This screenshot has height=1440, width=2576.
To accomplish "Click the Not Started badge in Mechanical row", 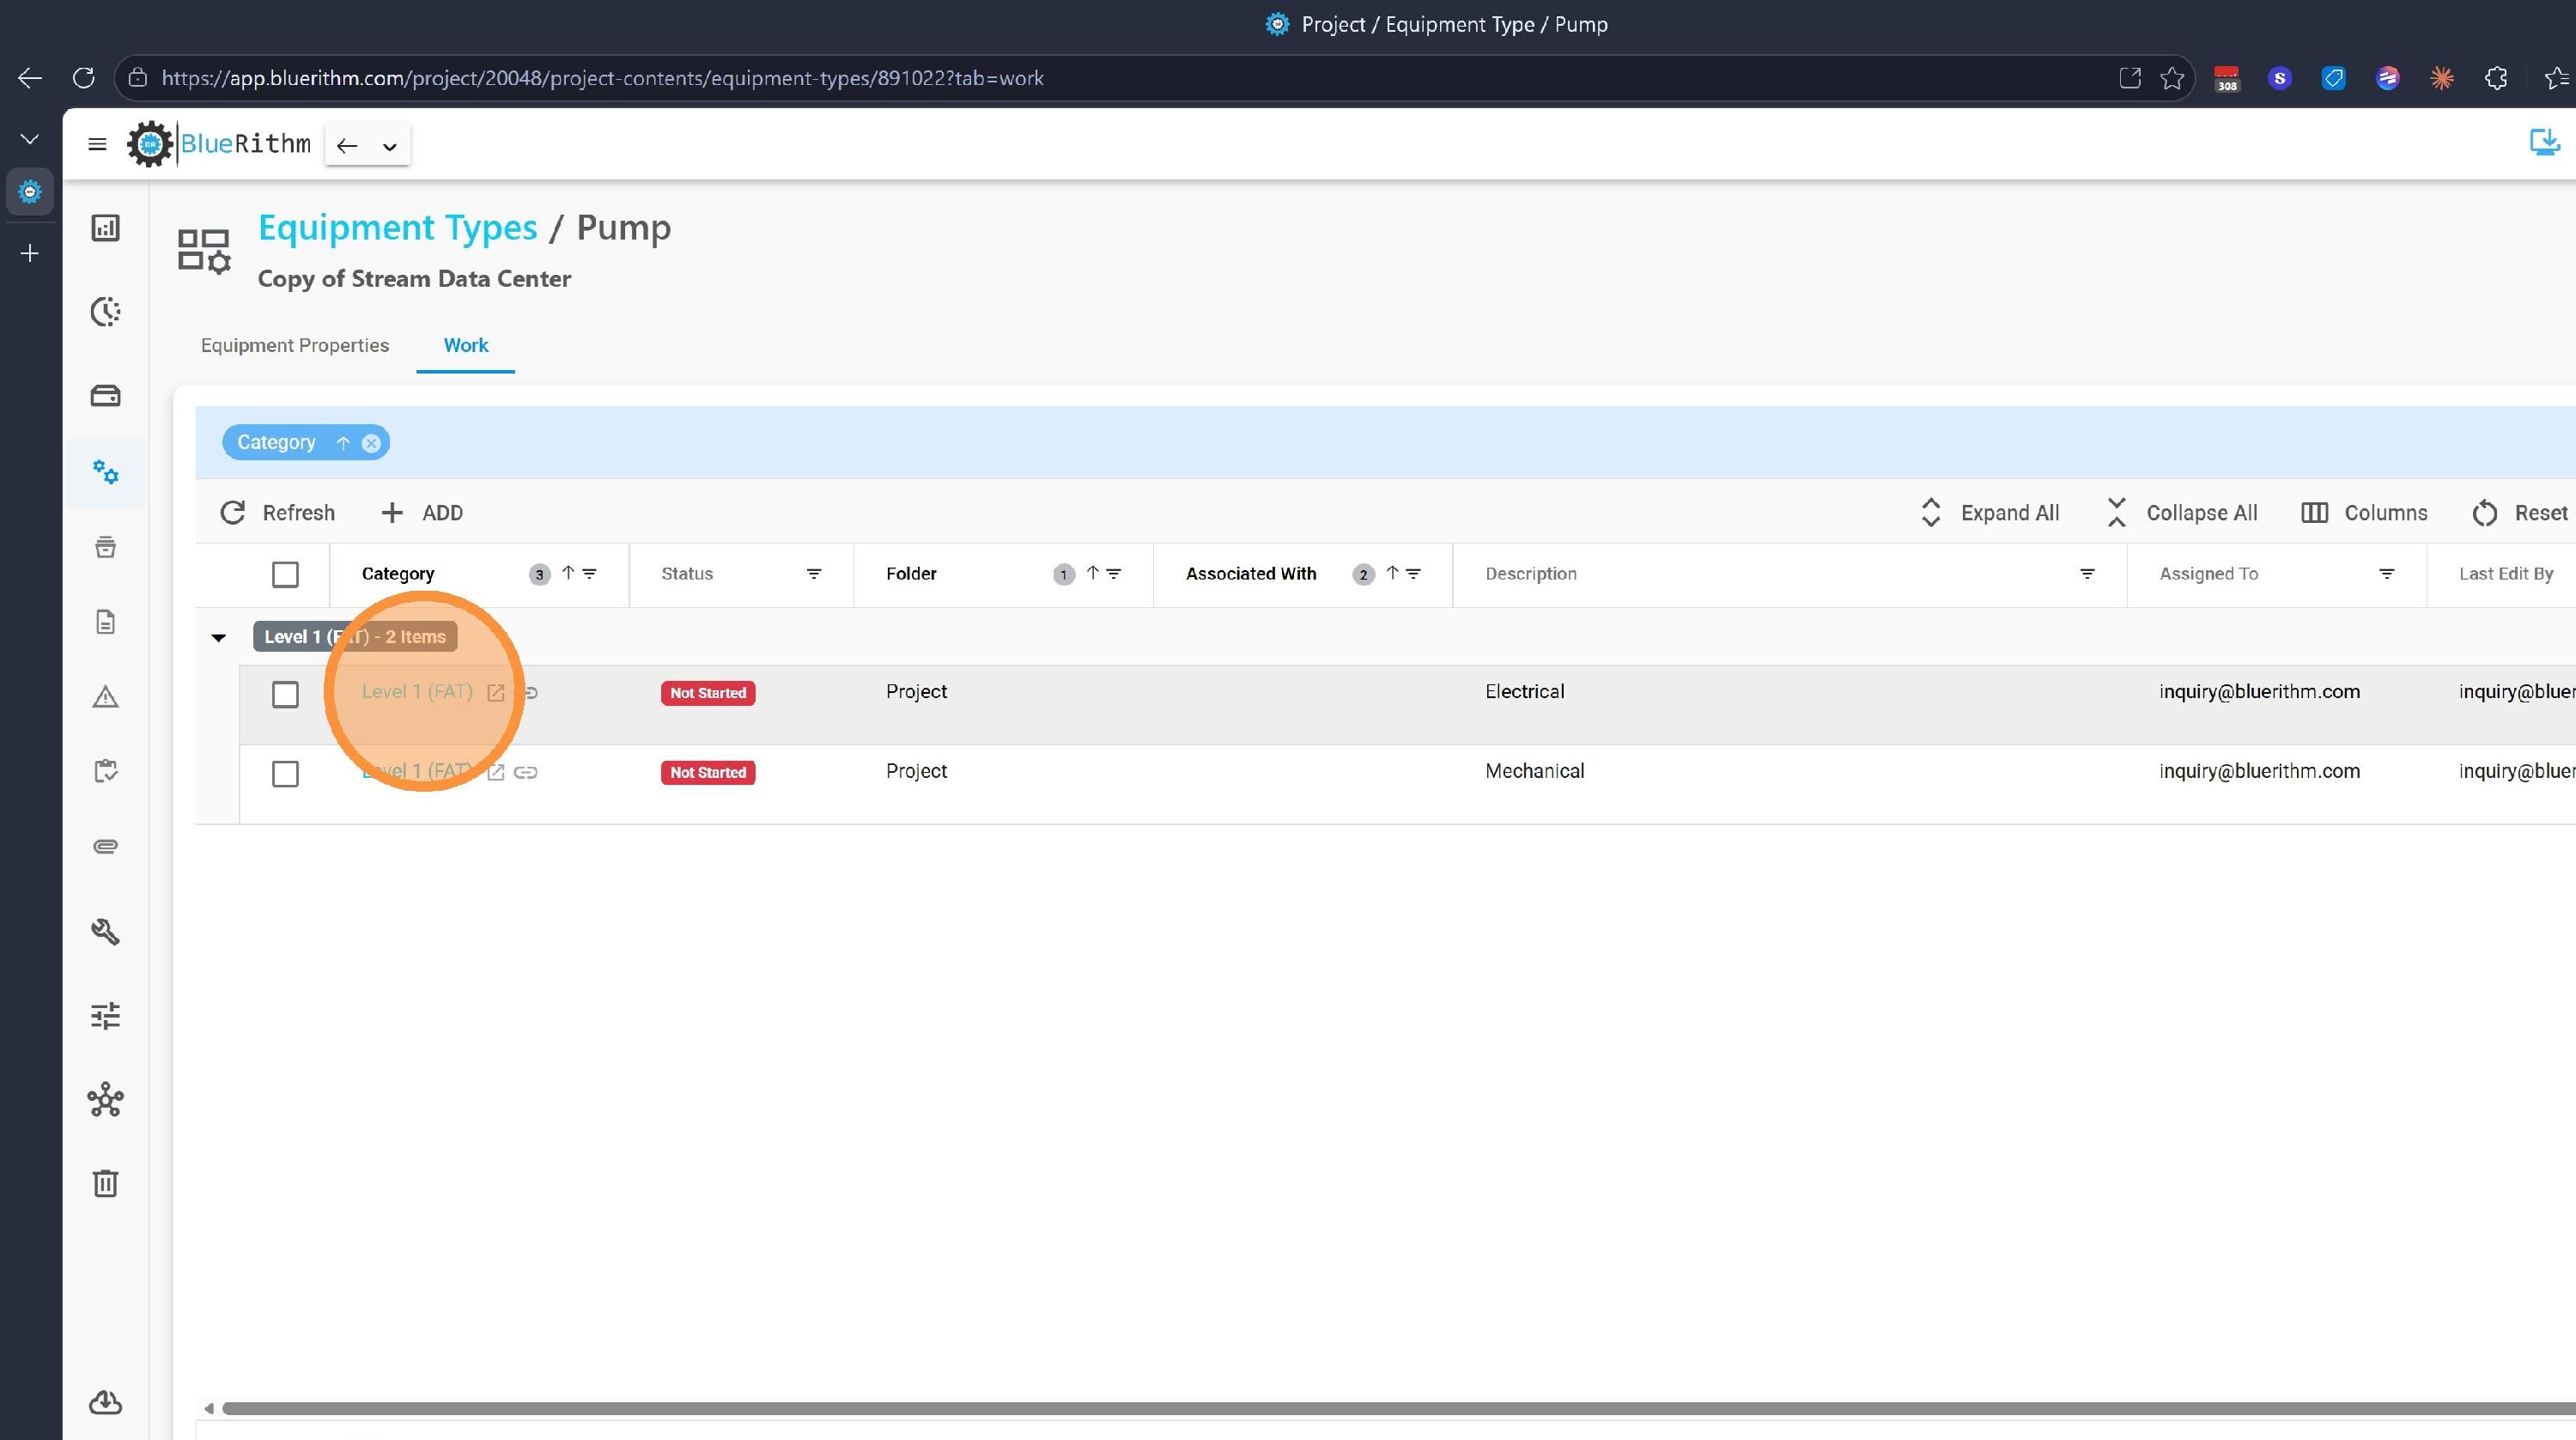I will tap(708, 773).
